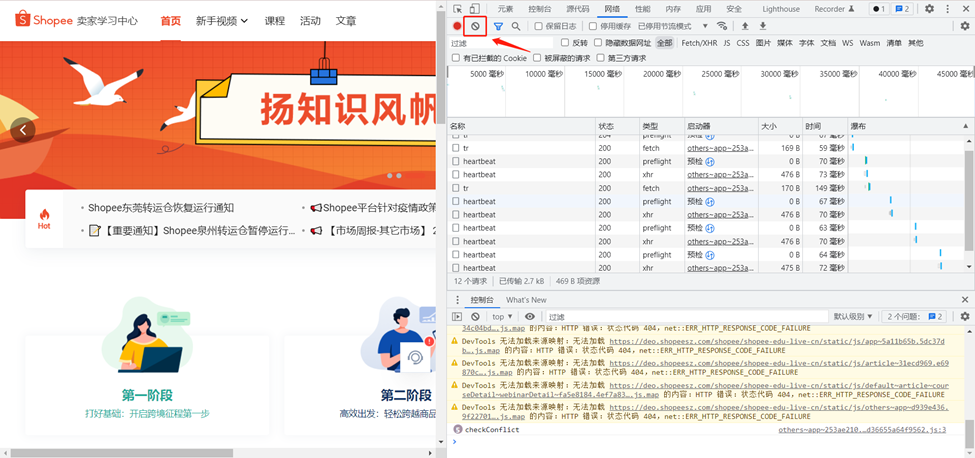975x458 pixels.
Task: Open the 已停用节流模式 throttling dropdown
Action: click(673, 26)
